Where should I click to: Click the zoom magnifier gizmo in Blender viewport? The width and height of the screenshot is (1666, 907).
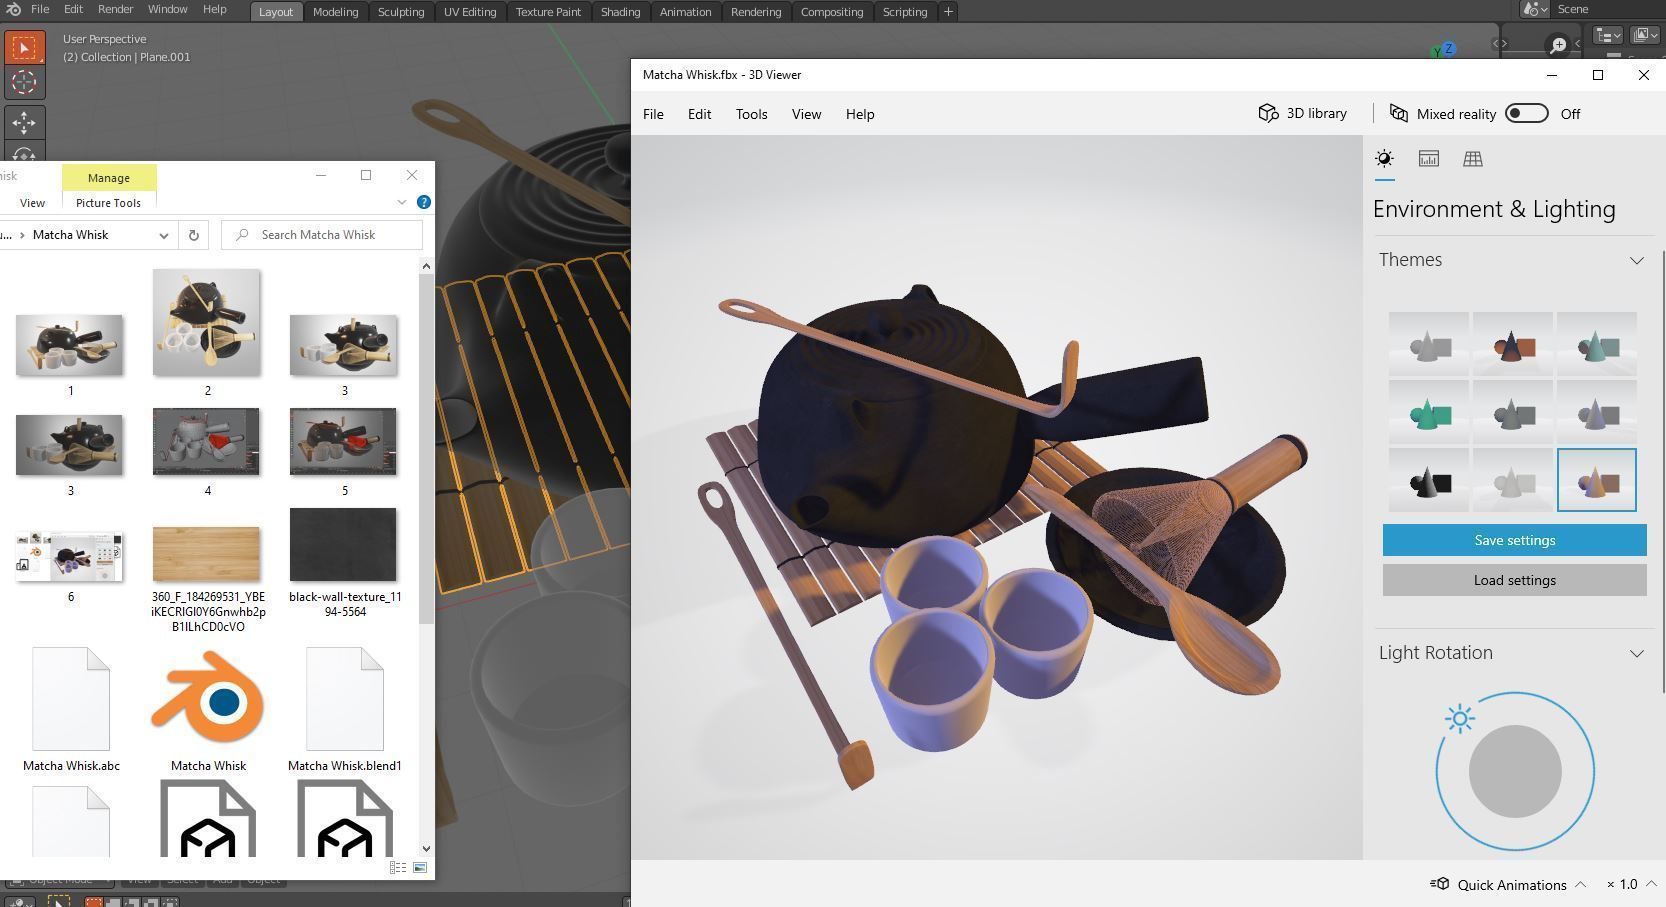coord(1557,45)
